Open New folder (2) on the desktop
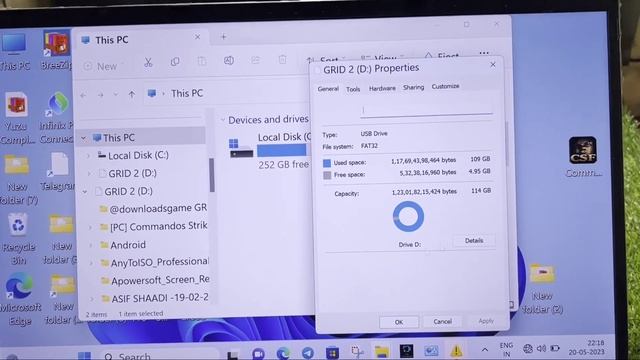 [x=542, y=289]
